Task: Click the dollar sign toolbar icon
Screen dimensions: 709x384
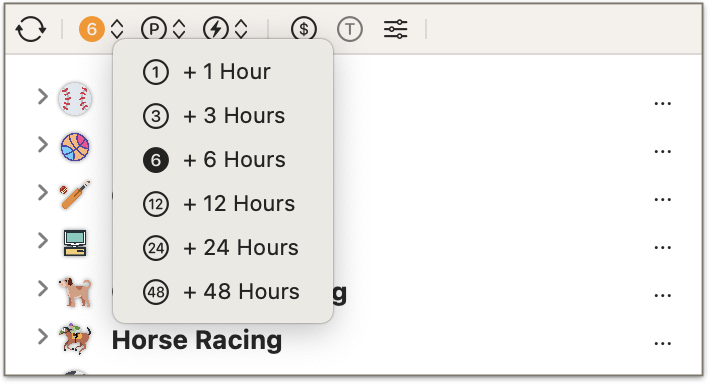Action: coord(304,29)
